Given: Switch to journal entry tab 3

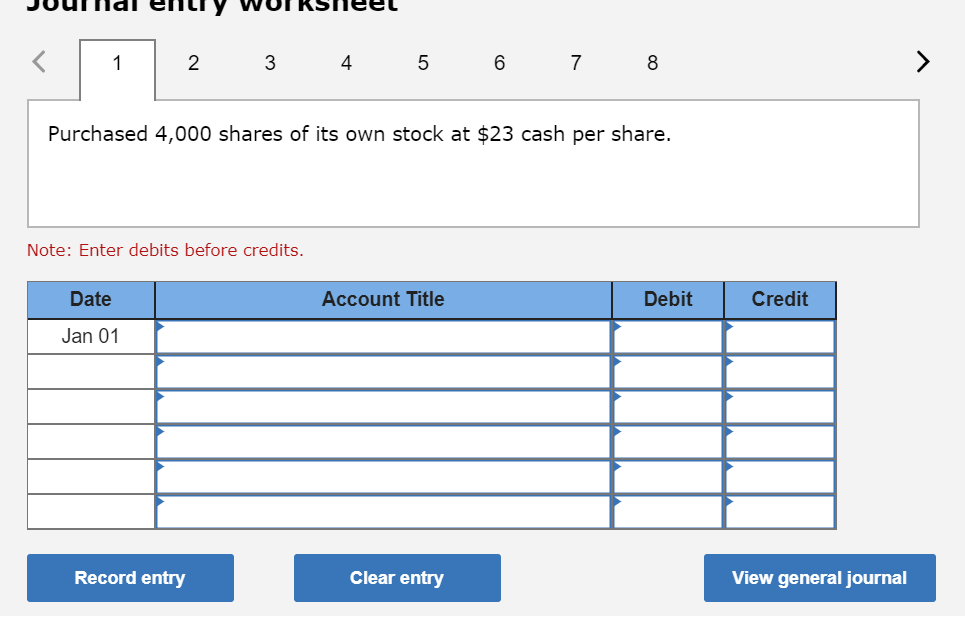Looking at the screenshot, I should click(270, 62).
